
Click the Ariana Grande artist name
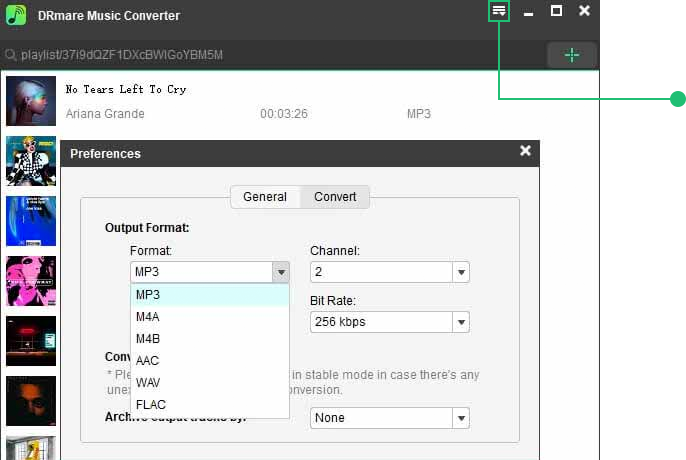[x=105, y=114]
